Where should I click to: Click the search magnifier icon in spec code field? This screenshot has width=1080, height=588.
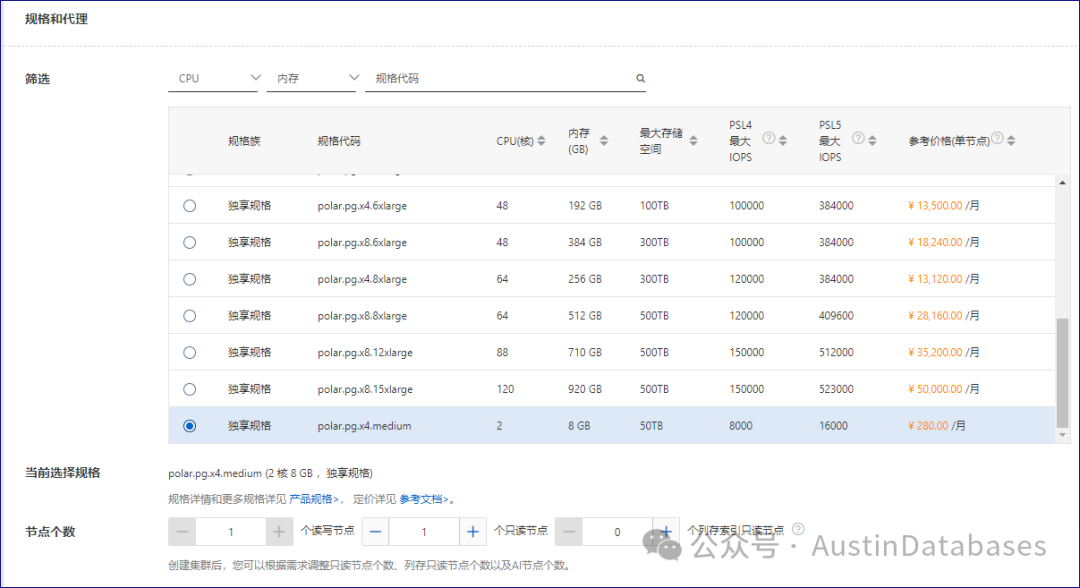point(641,78)
